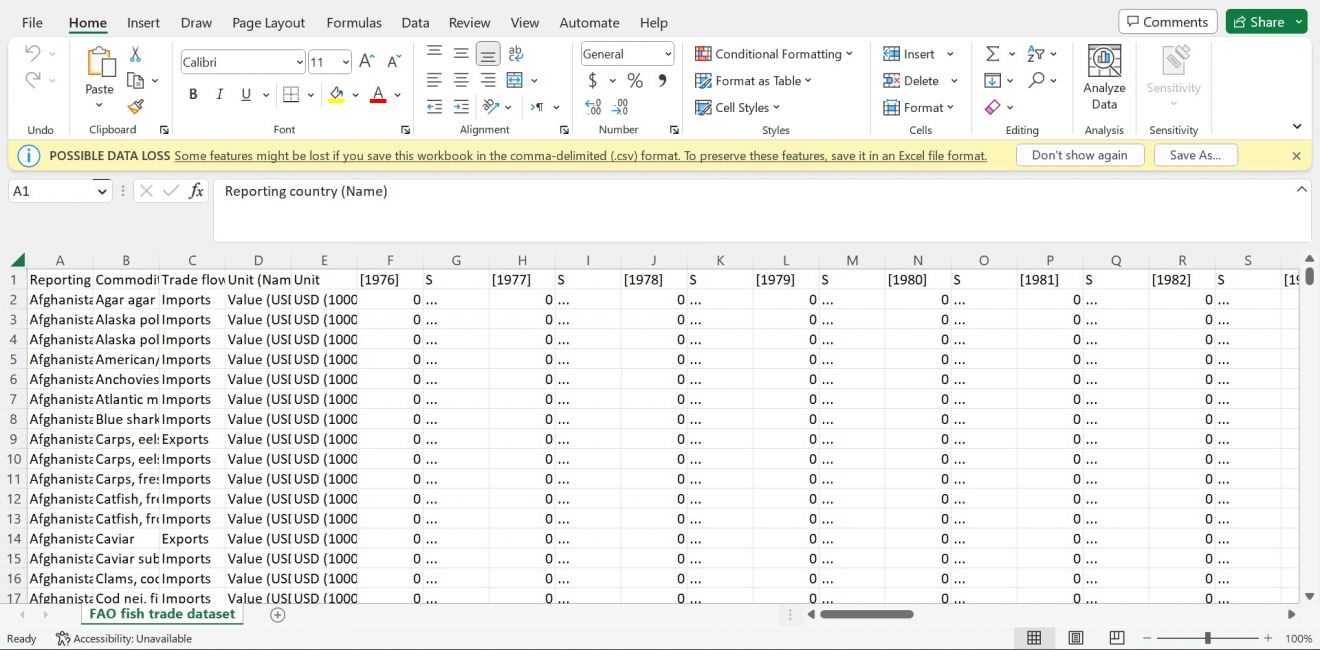Viewport: 1320px width, 650px height.
Task: Open the Conditional Formatting menu
Action: point(776,53)
